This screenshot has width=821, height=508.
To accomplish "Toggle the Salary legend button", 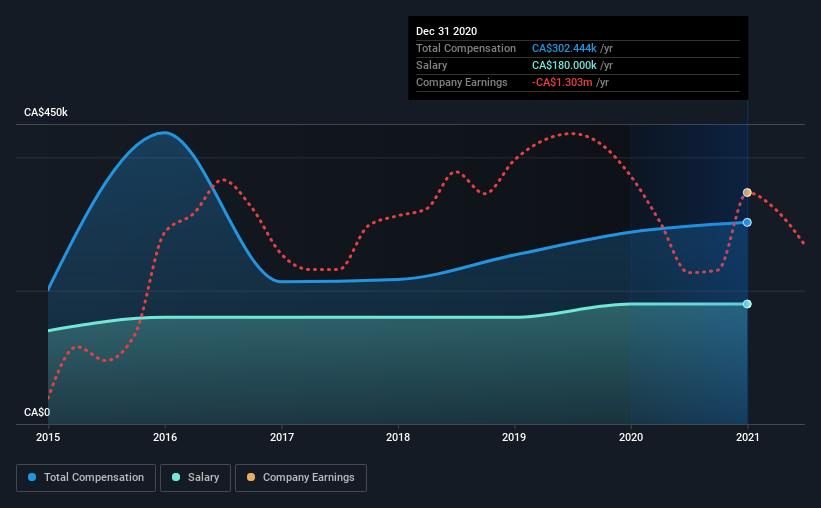I will point(195,478).
